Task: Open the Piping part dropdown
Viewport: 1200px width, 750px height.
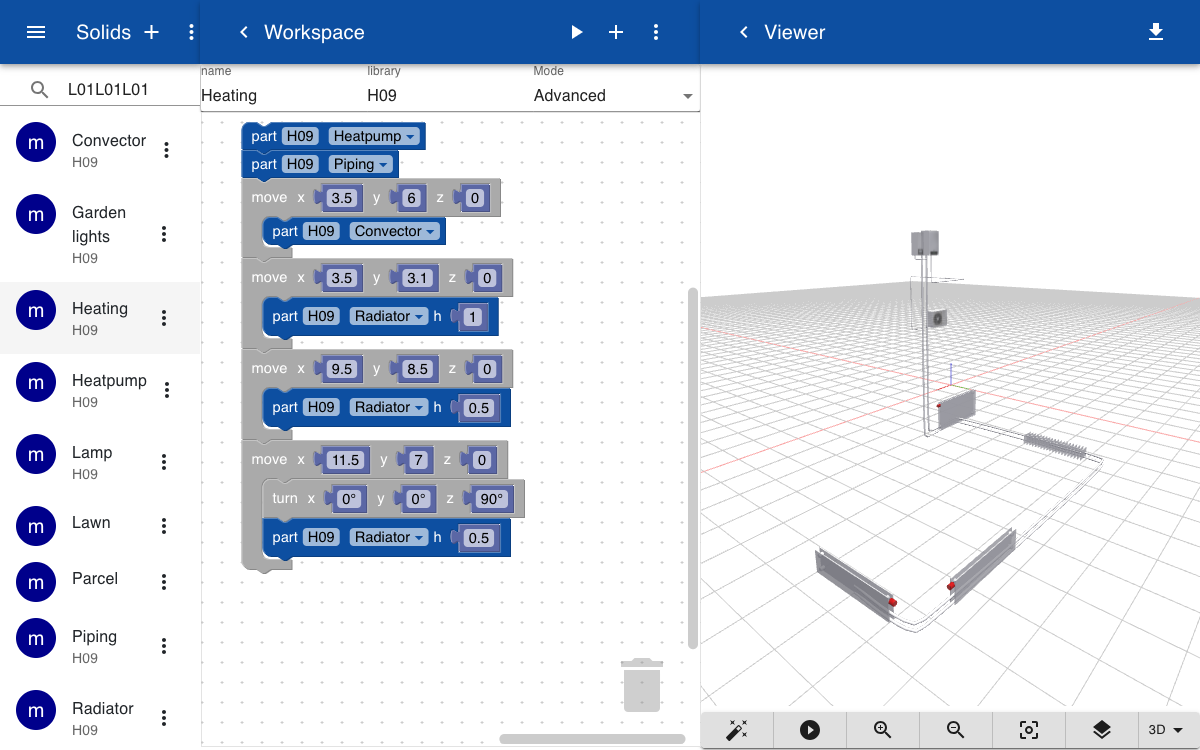Action: [360, 164]
